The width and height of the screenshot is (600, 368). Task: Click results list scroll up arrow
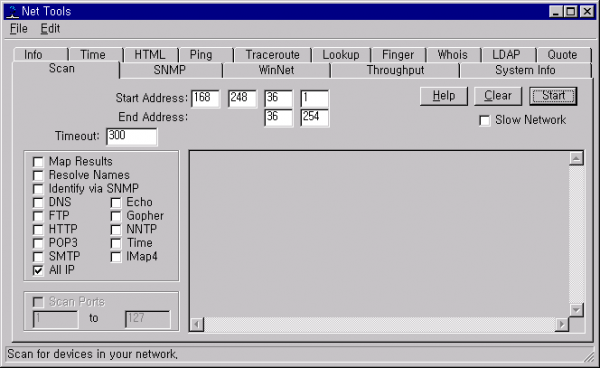576,158
